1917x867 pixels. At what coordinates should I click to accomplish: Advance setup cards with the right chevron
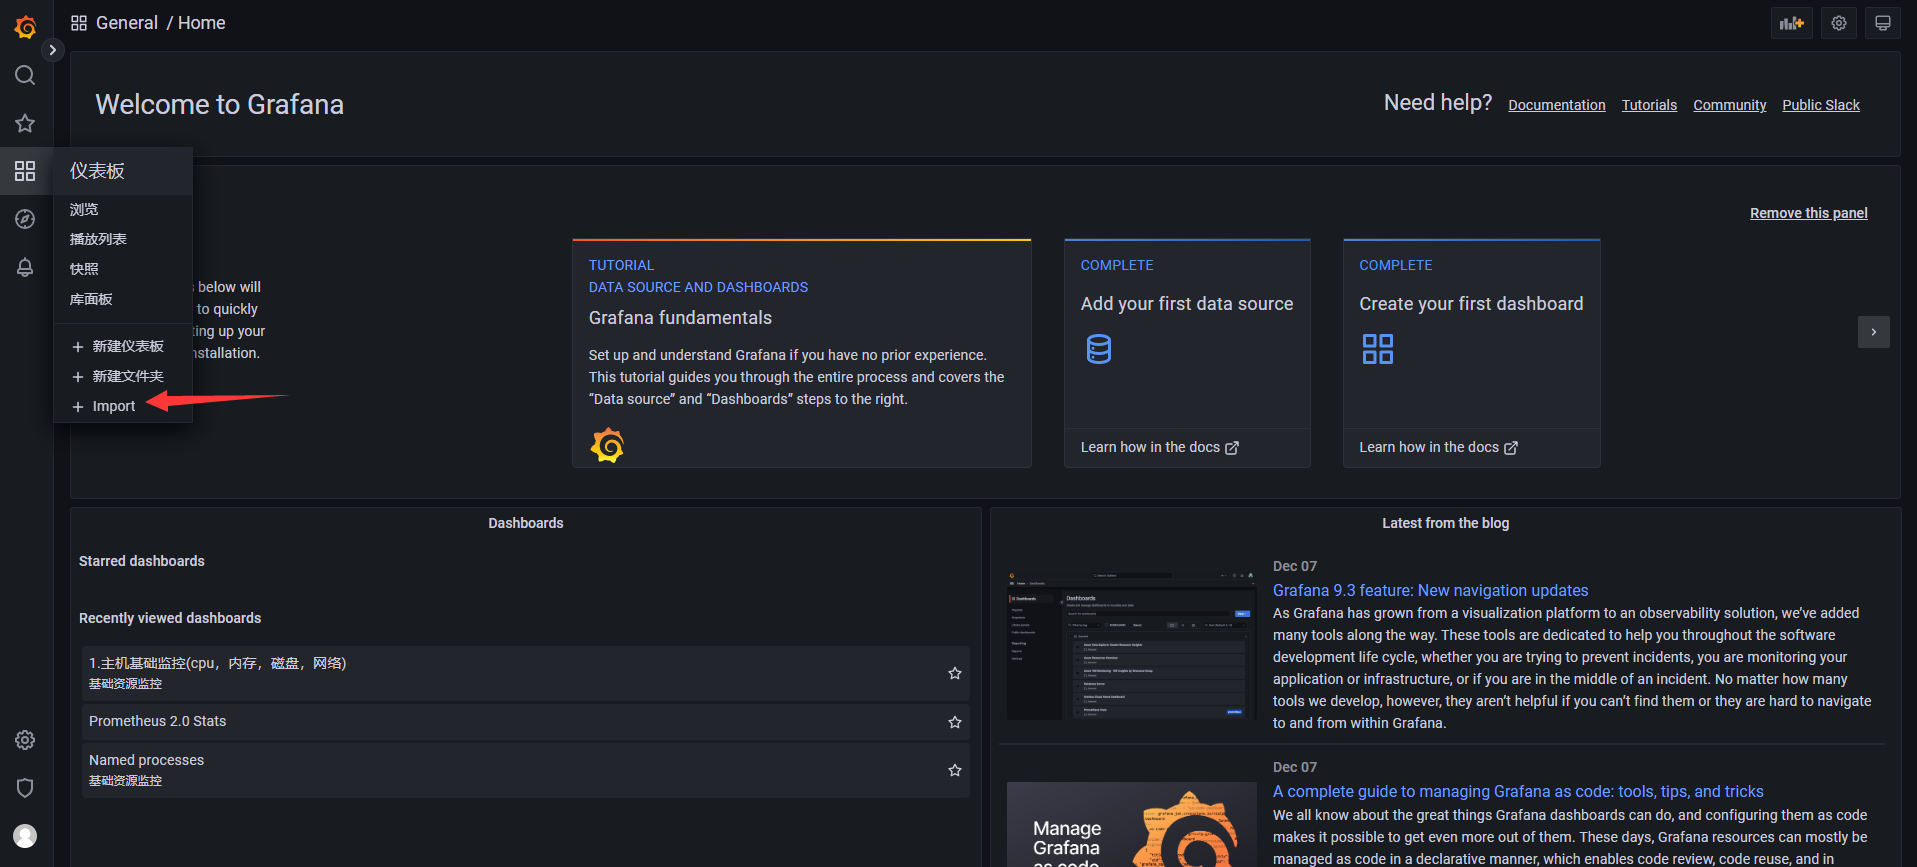(1873, 332)
